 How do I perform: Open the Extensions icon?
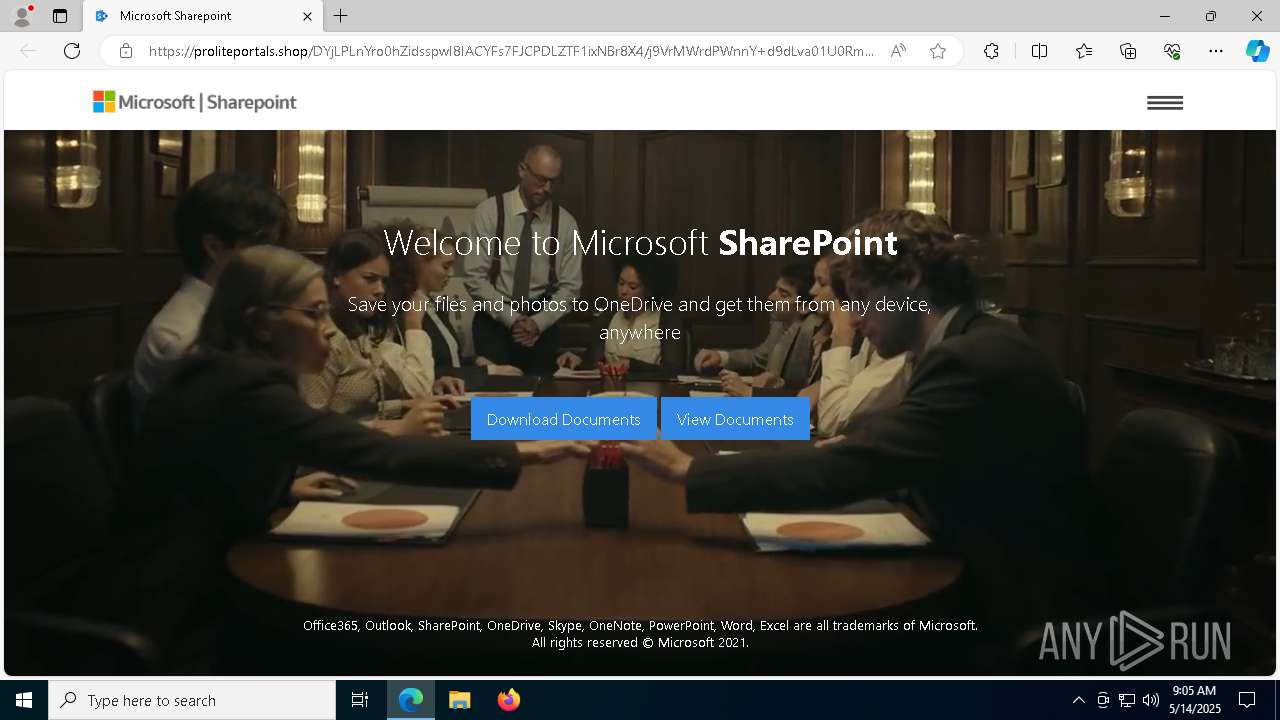tap(991, 51)
